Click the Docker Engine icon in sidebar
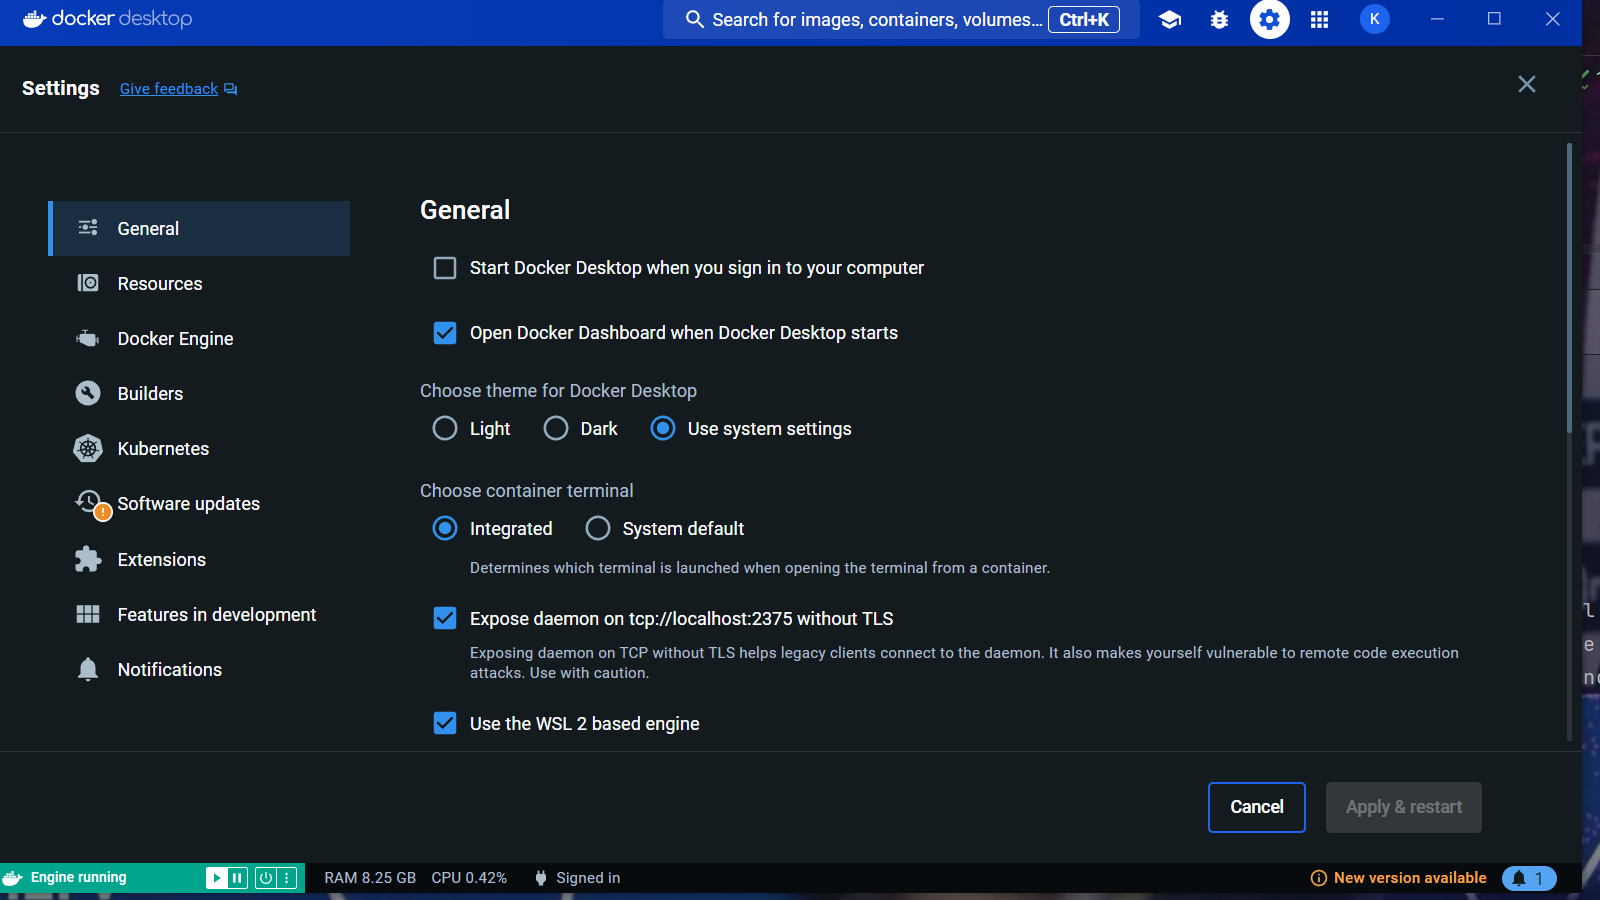This screenshot has height=900, width=1600. click(x=88, y=338)
